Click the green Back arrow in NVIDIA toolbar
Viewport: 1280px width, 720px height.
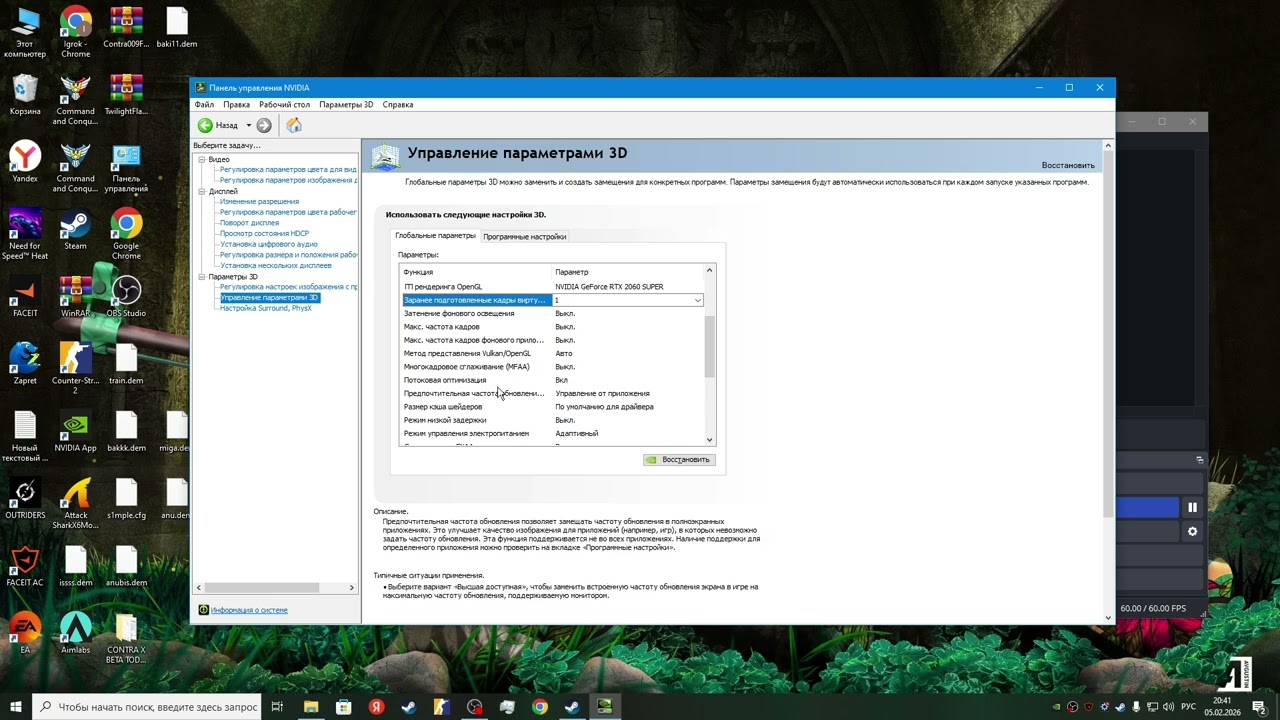point(205,125)
